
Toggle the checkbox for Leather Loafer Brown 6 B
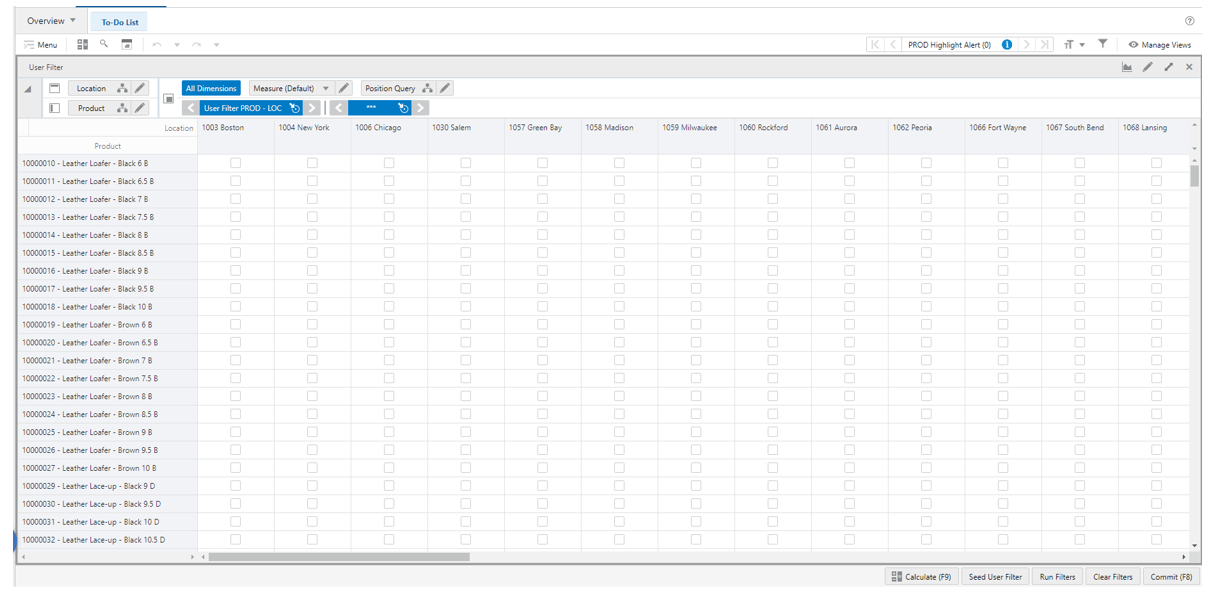(x=236, y=324)
